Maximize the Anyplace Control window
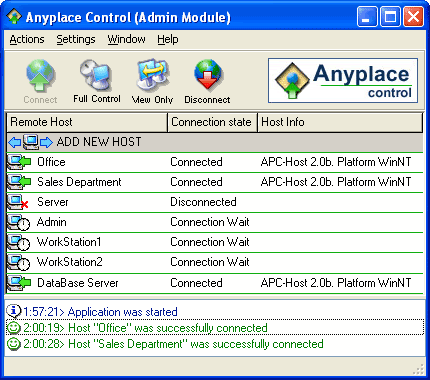430x380 pixels. click(390, 17)
